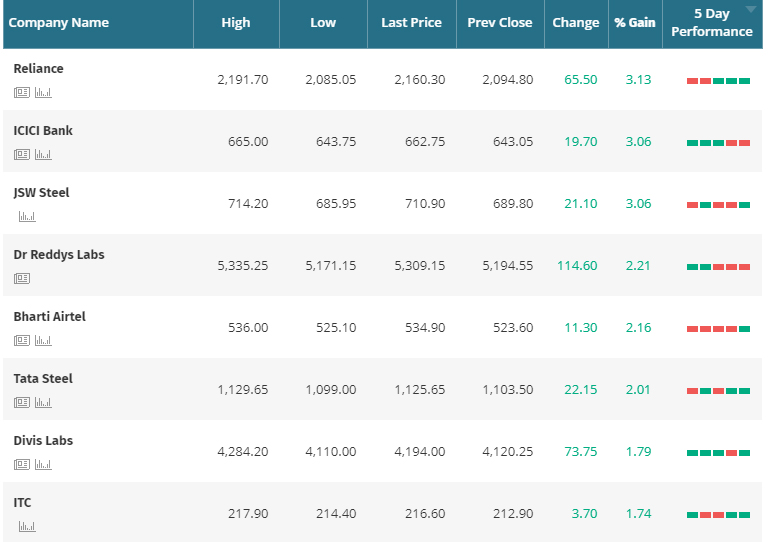Open the Reliance company link
The height and width of the screenshot is (542, 776).
click(38, 69)
